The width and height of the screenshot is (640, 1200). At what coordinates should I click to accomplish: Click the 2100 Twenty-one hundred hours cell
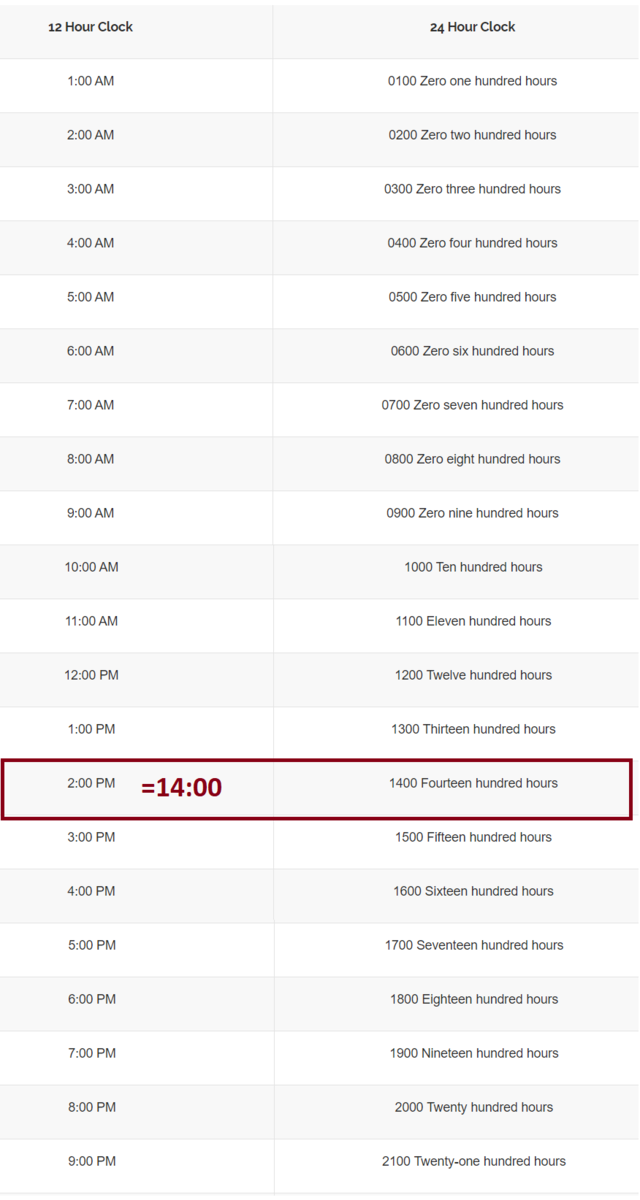(473, 1161)
